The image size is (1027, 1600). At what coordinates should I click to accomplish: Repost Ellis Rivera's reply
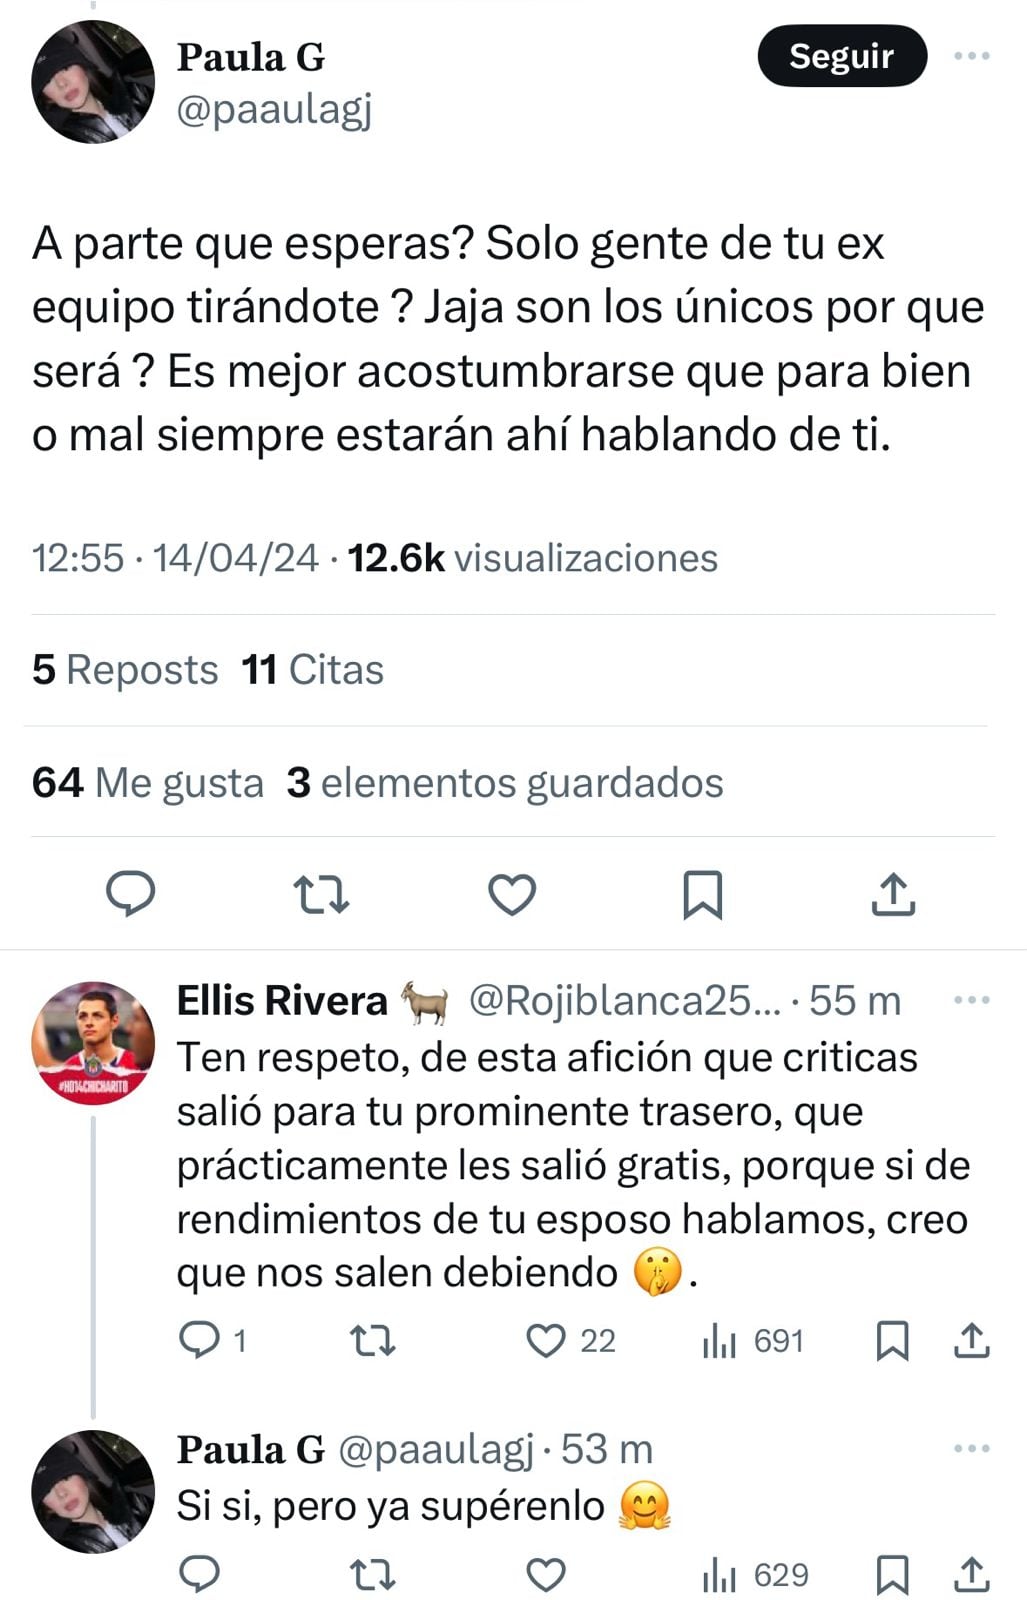pos(373,1340)
